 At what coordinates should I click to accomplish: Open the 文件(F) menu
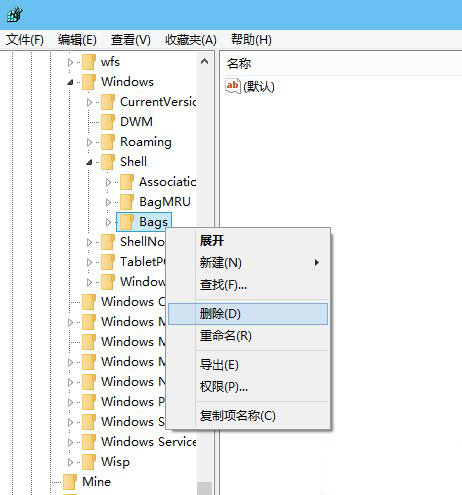[25, 40]
